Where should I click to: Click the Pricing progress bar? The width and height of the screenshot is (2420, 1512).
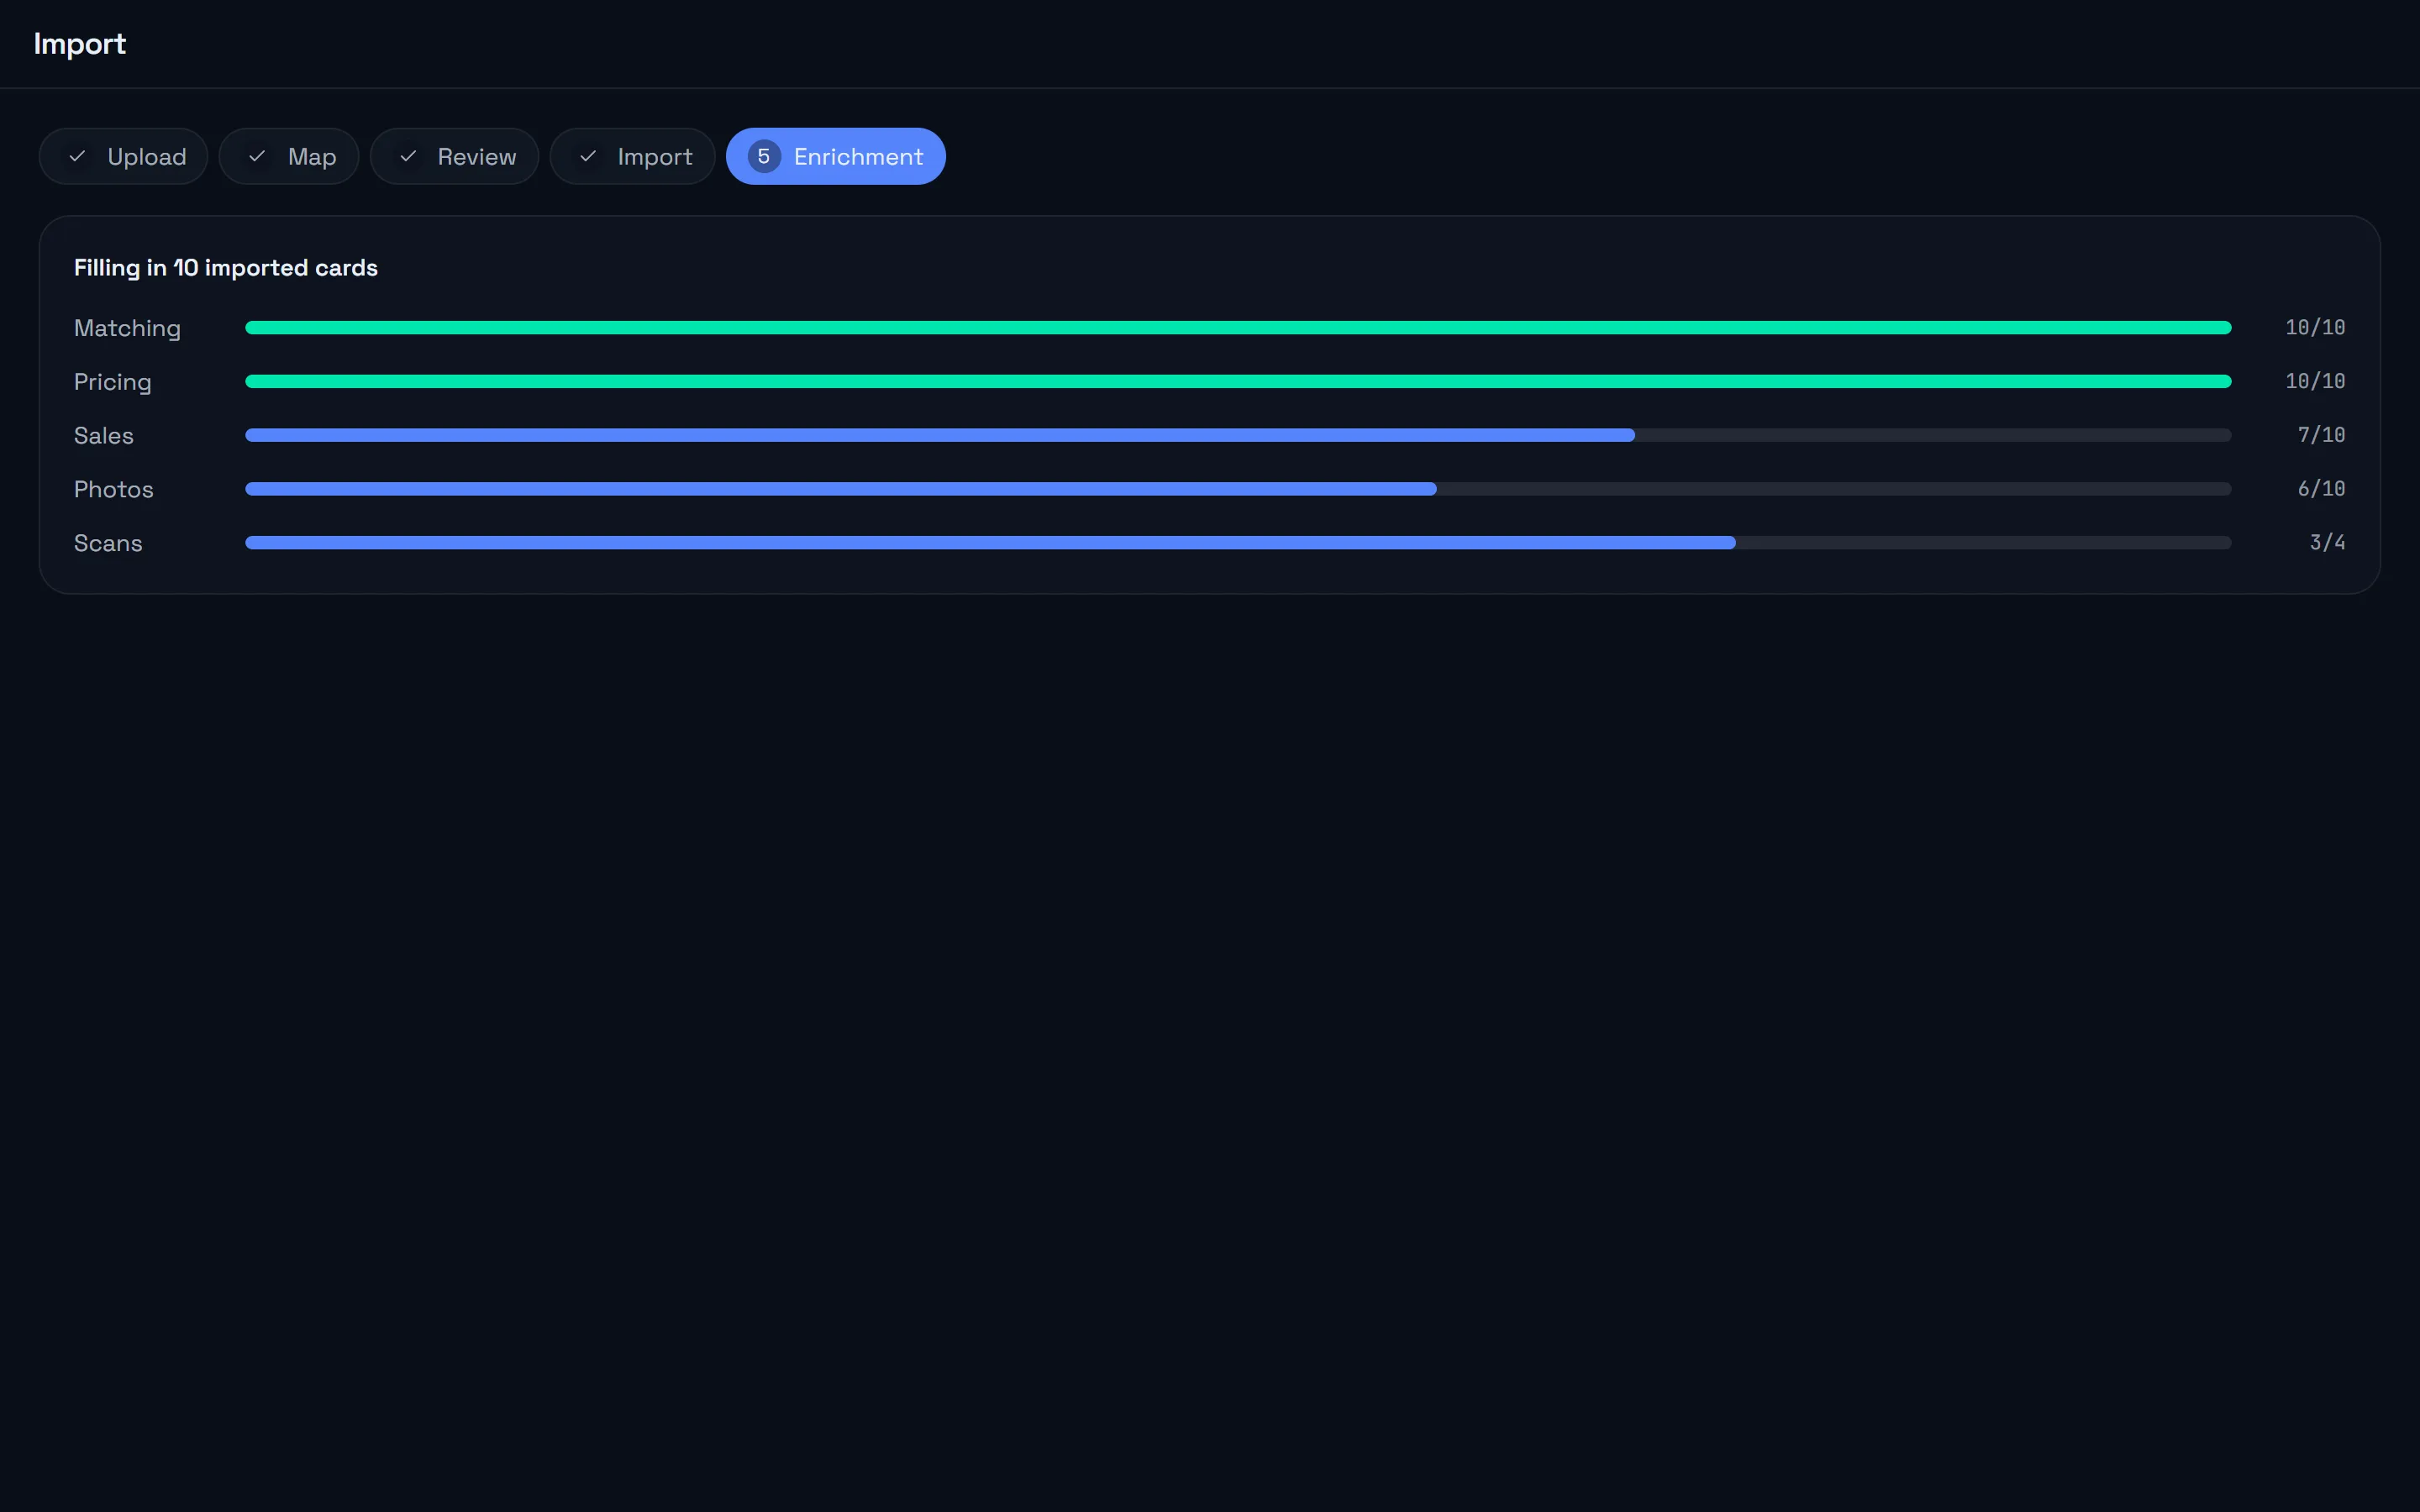pyautogui.click(x=1238, y=381)
